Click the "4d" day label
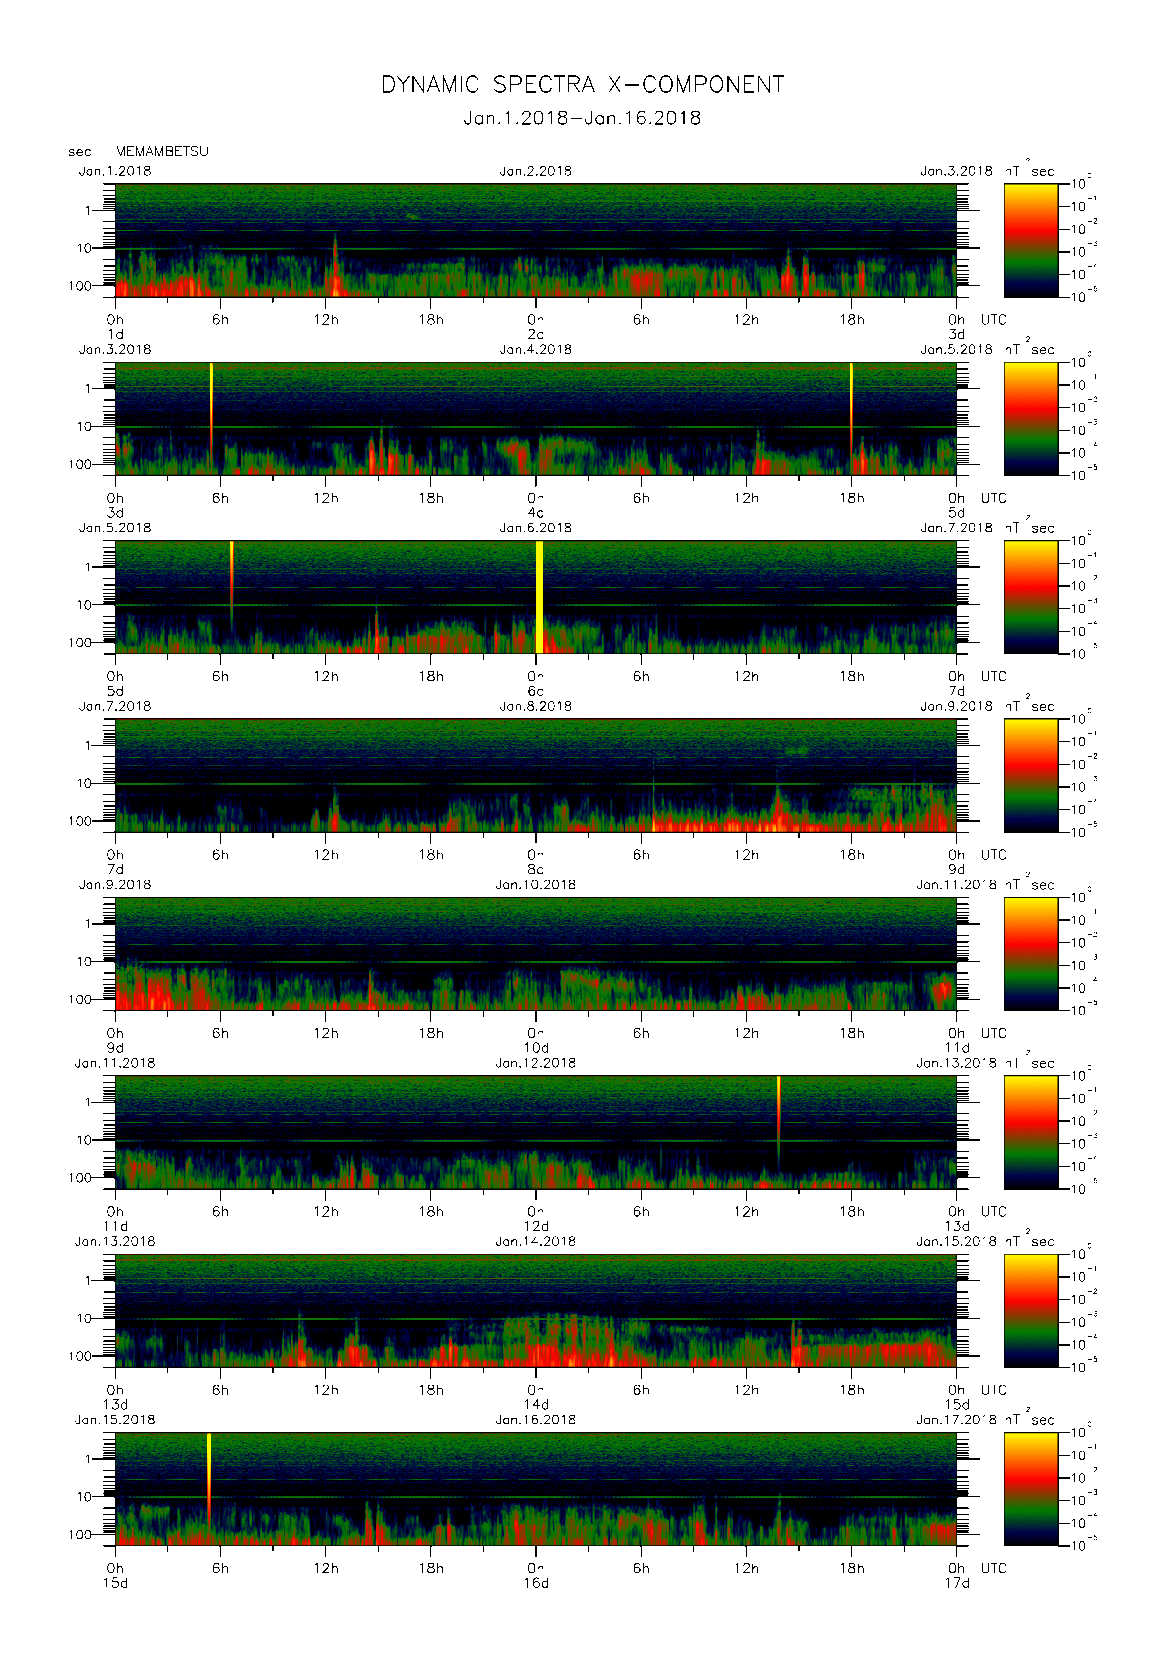Image resolution: width=1165 pixels, height=1679 pixels. coord(536,513)
